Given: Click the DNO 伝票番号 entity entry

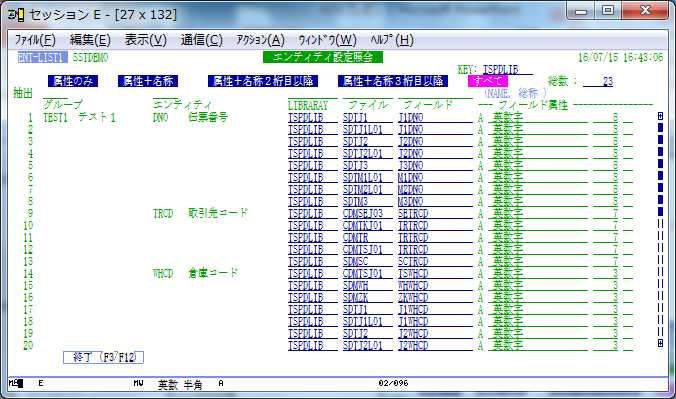Looking at the screenshot, I should pyautogui.click(x=190, y=117).
